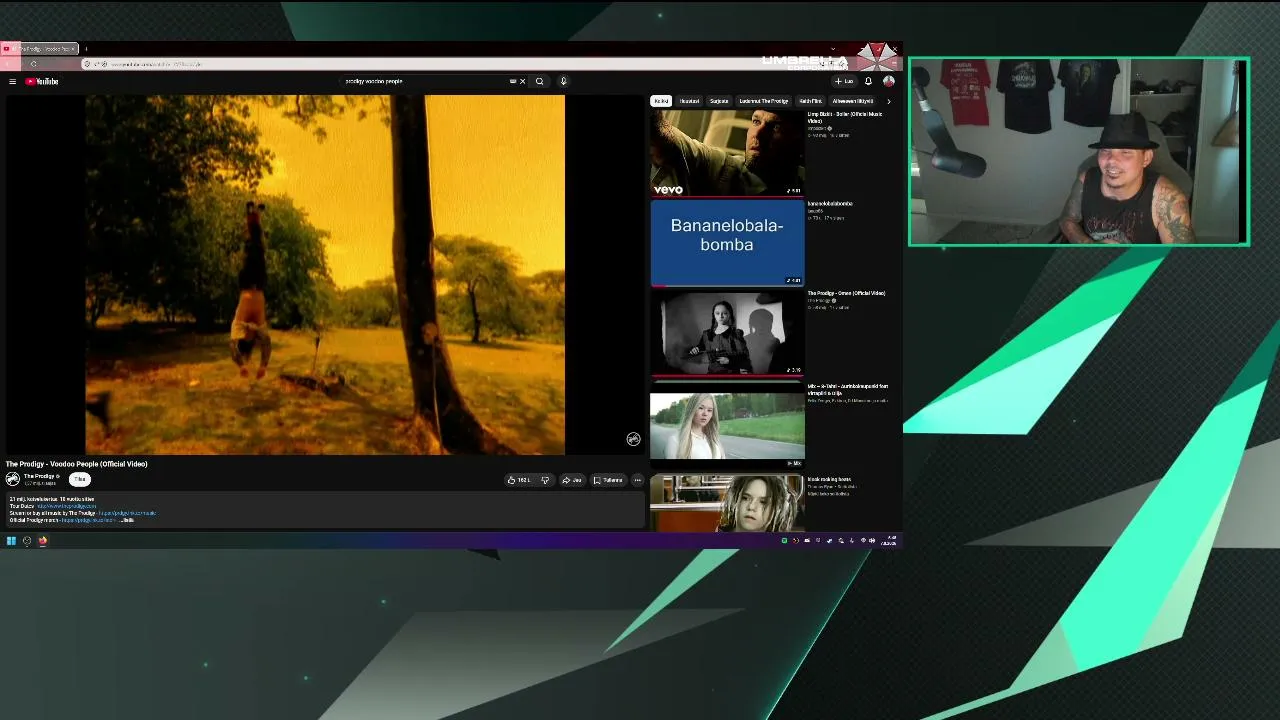
Task: Click the Tilaa subscribe button
Action: [80, 479]
